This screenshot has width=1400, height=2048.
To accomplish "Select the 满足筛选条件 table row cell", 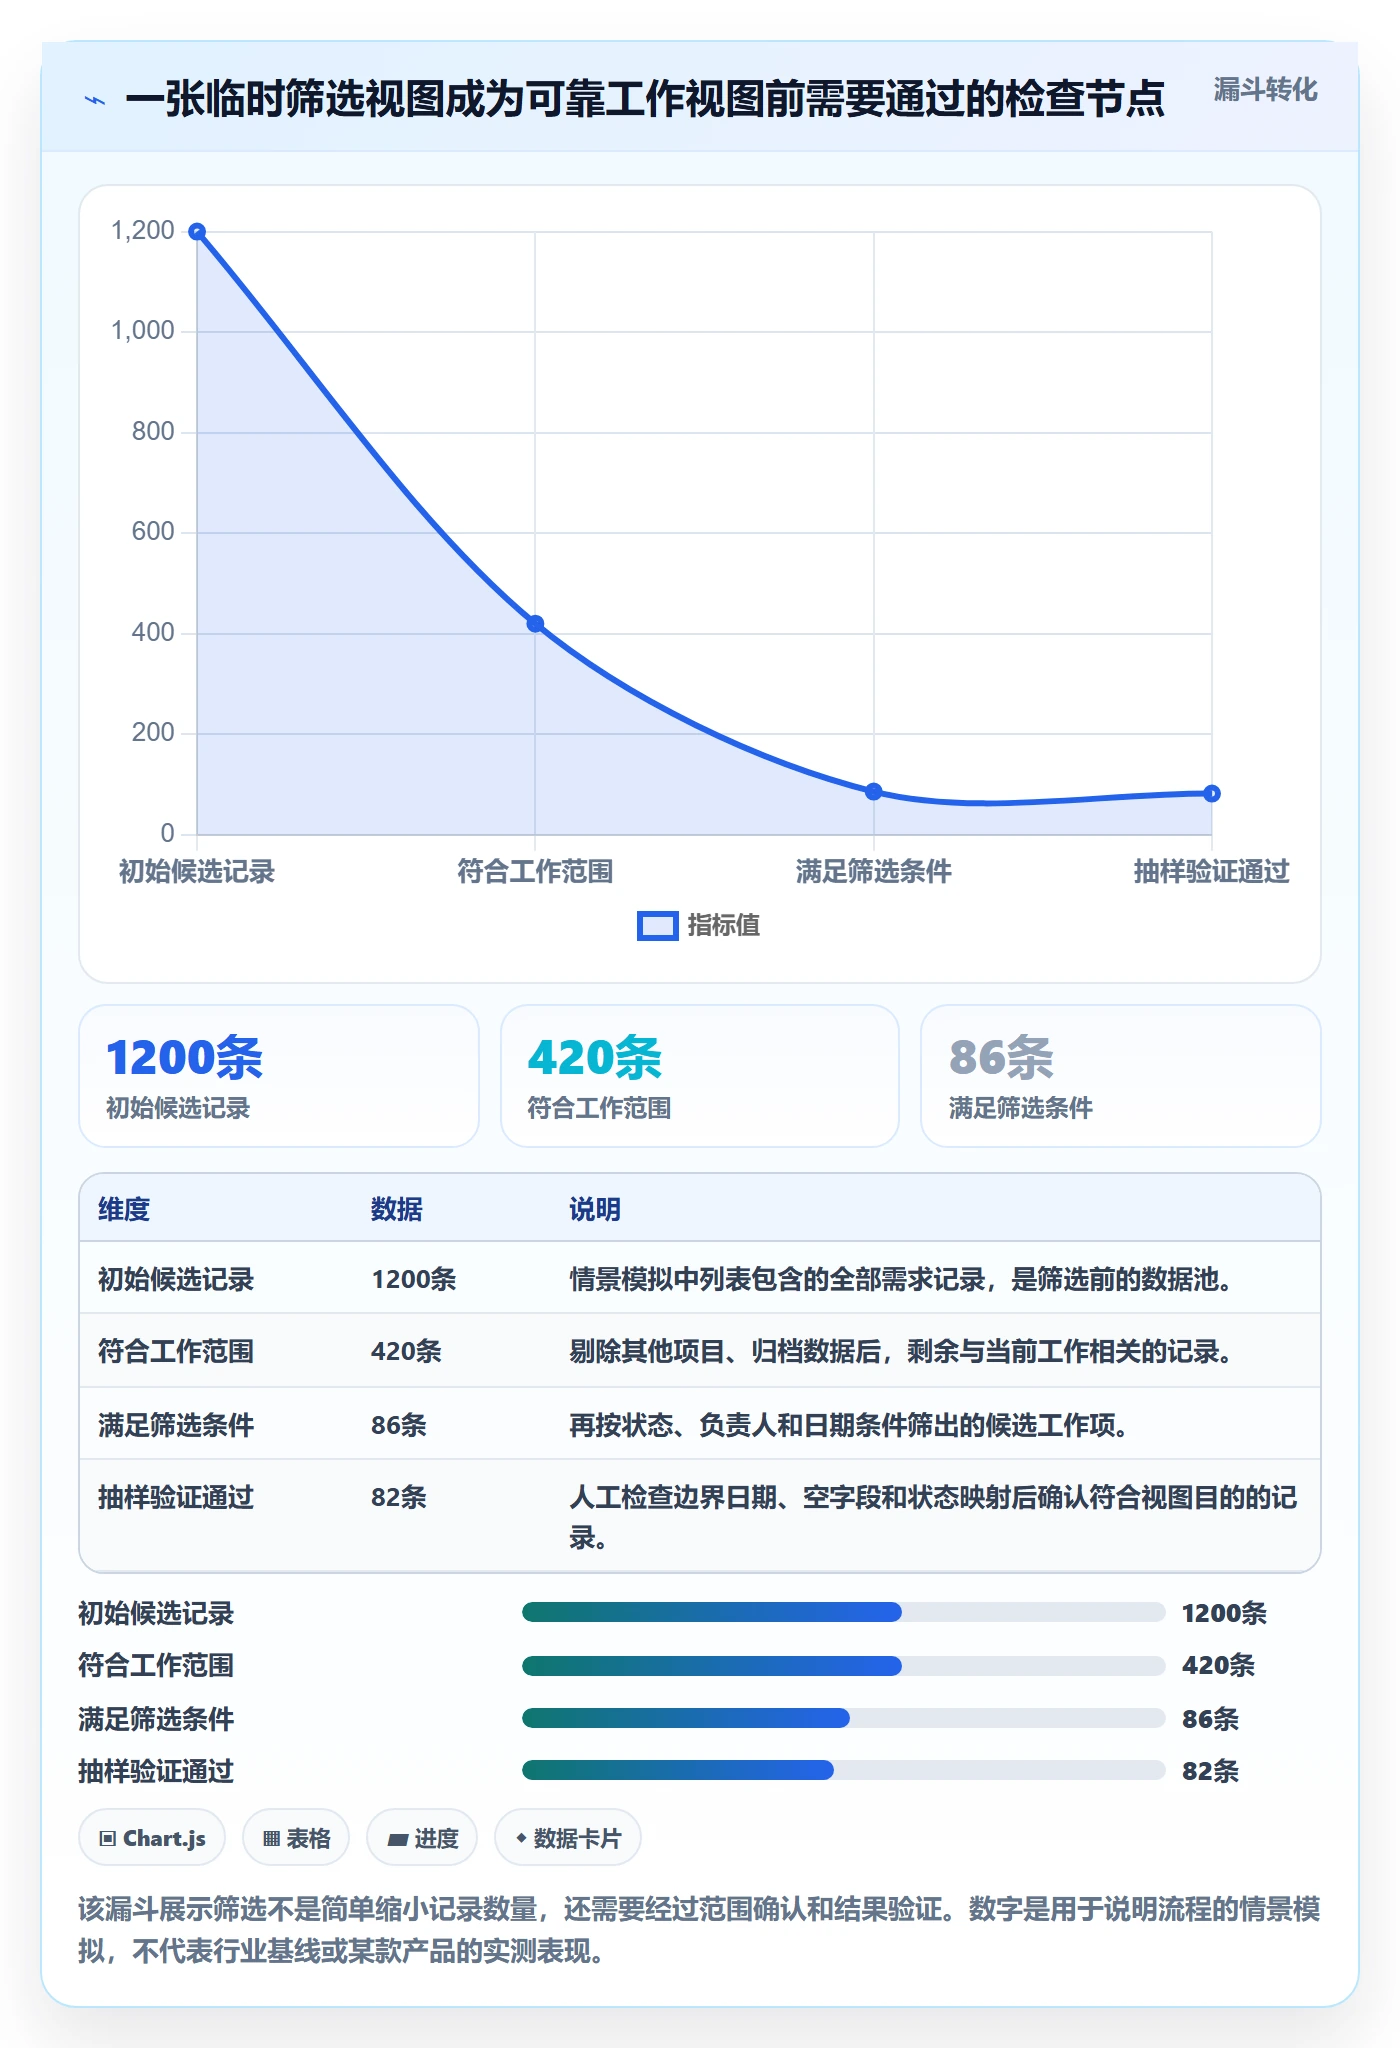I will pos(176,1425).
